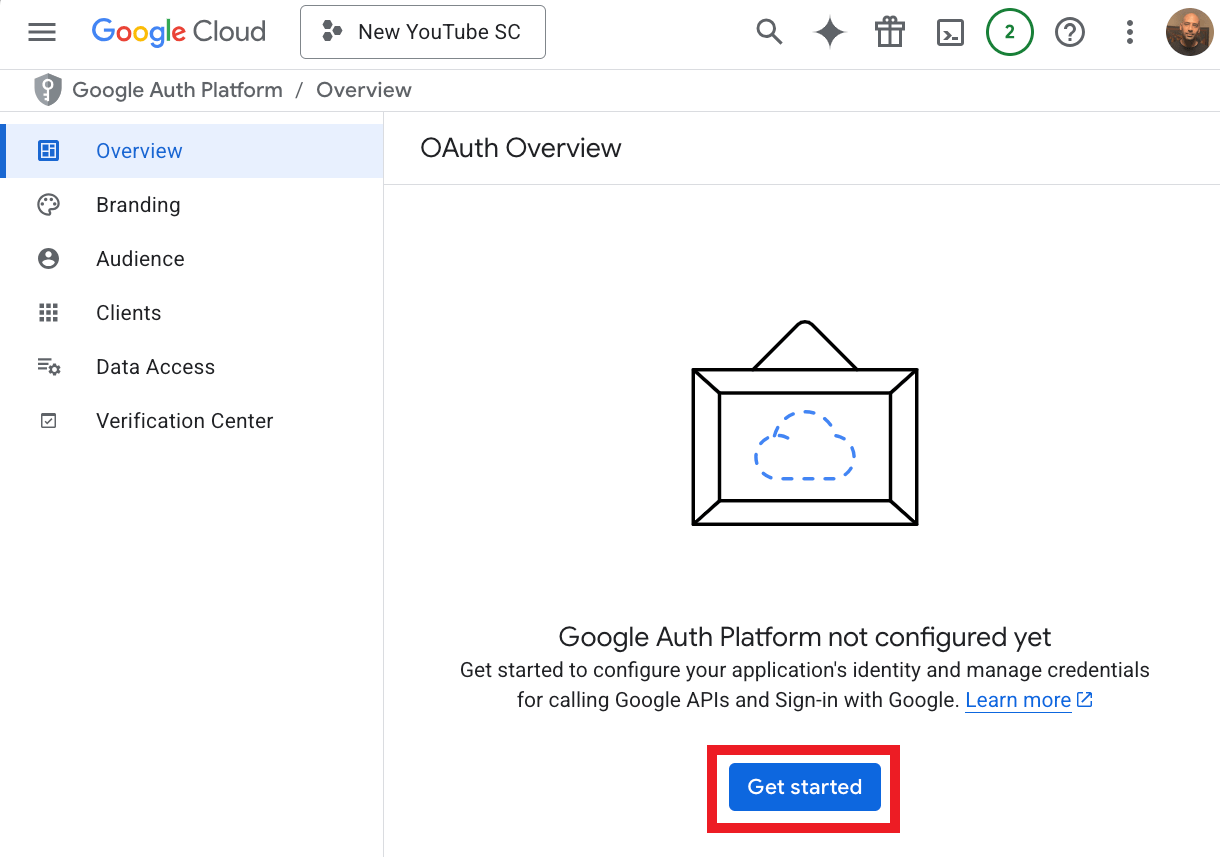
Task: Click the search magnifier icon
Action: (768, 32)
